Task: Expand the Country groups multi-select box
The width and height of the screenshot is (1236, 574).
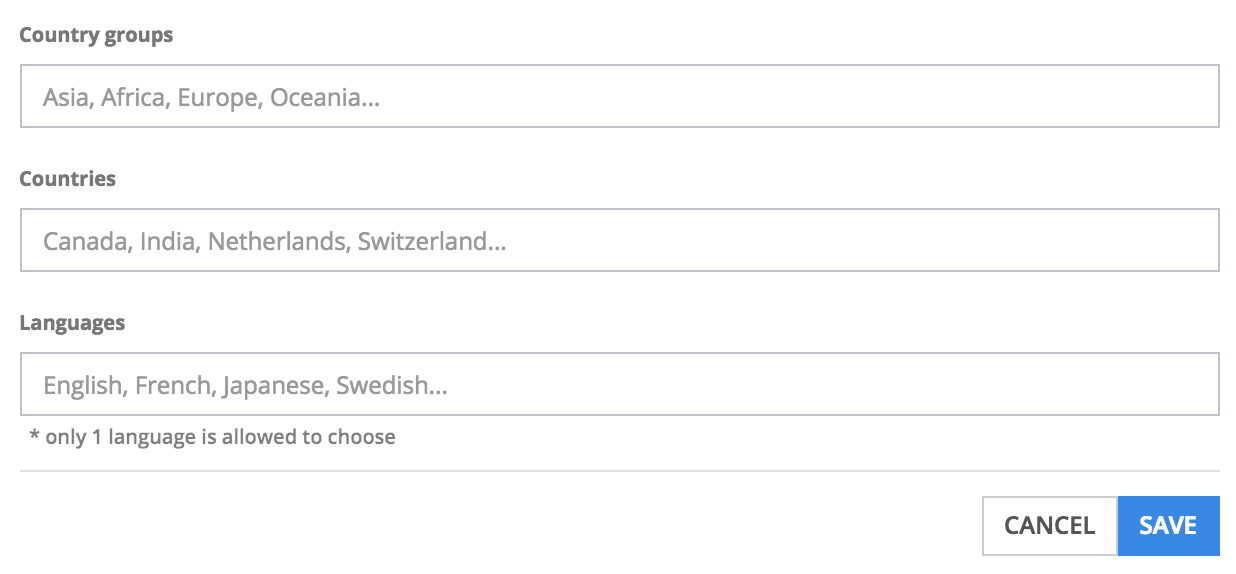Action: [620, 97]
